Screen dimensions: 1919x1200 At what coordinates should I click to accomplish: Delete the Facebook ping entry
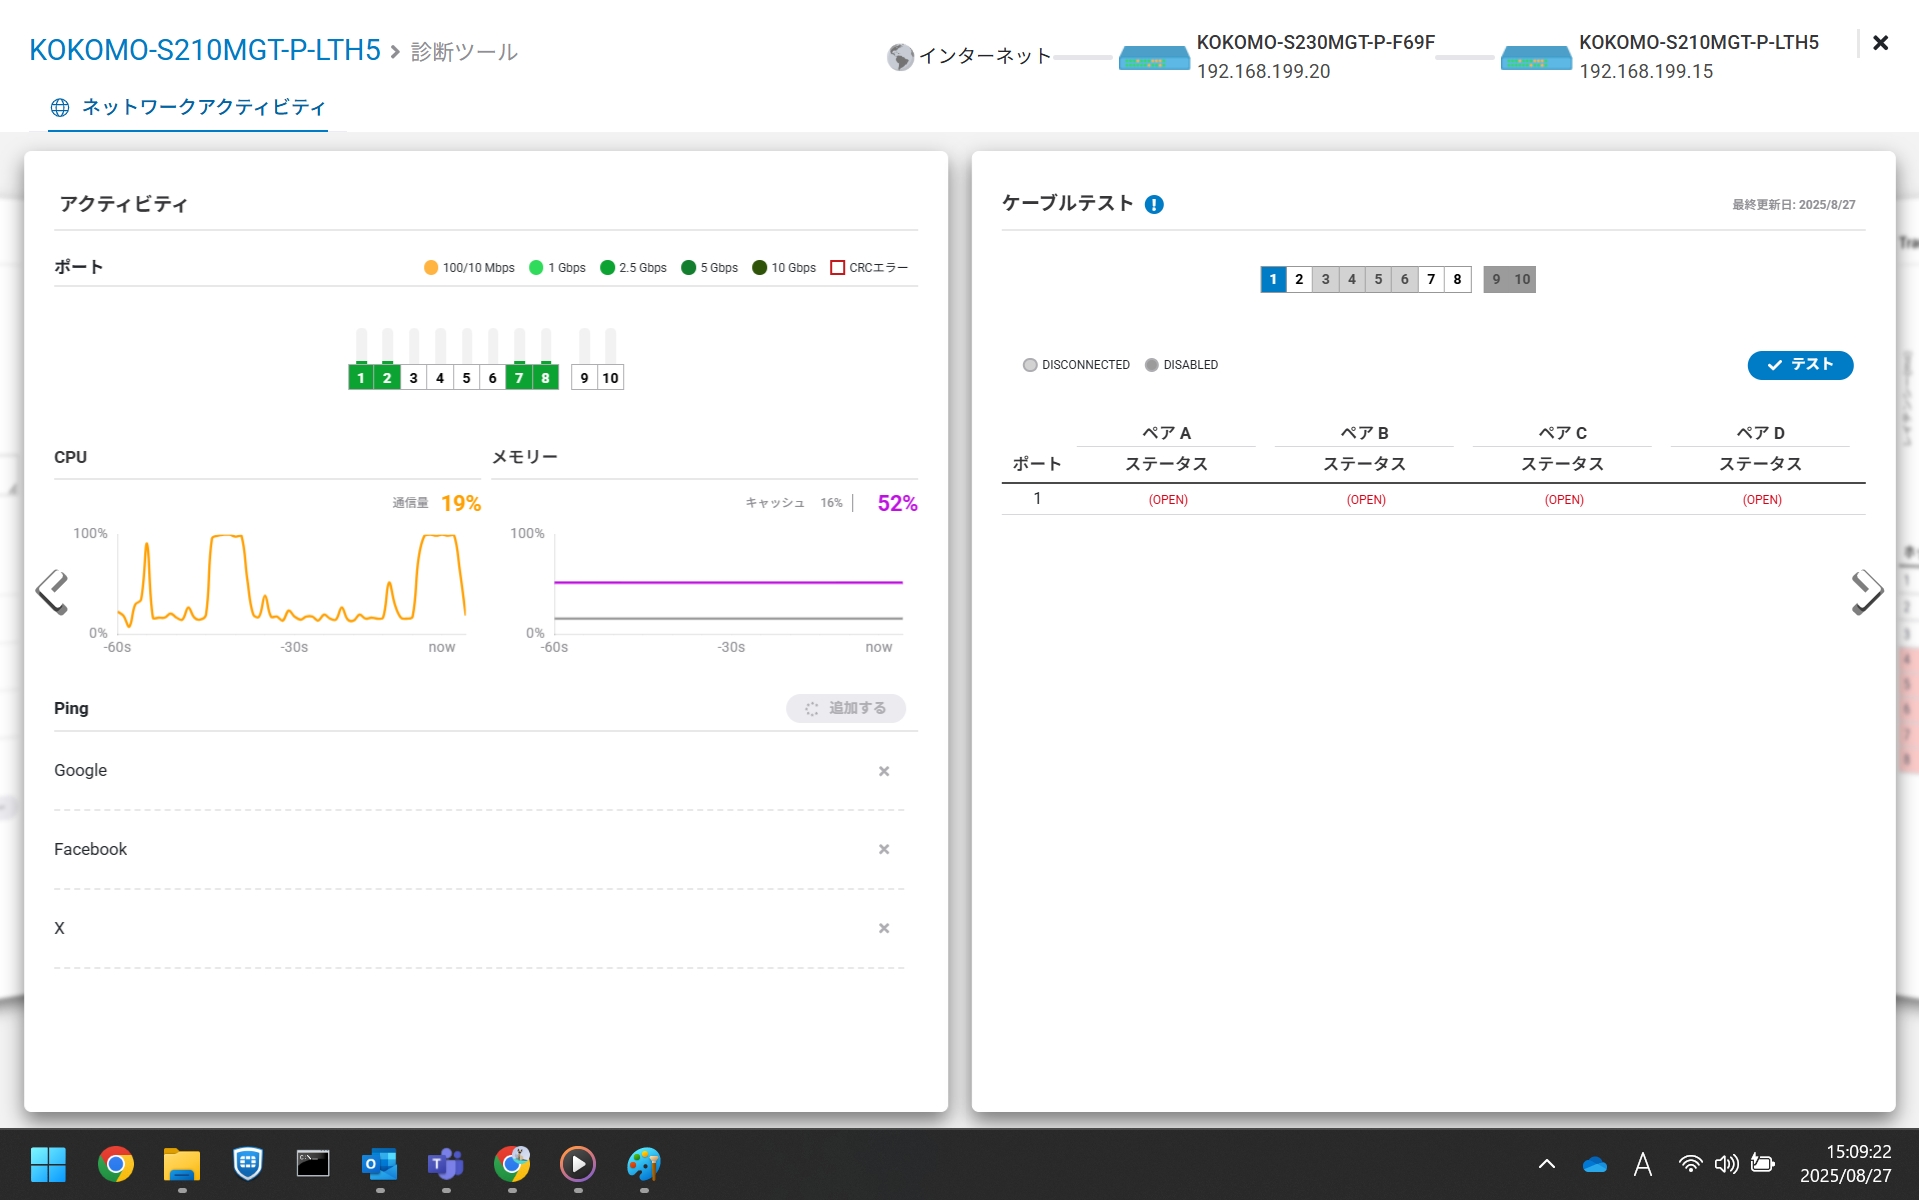[883, 850]
